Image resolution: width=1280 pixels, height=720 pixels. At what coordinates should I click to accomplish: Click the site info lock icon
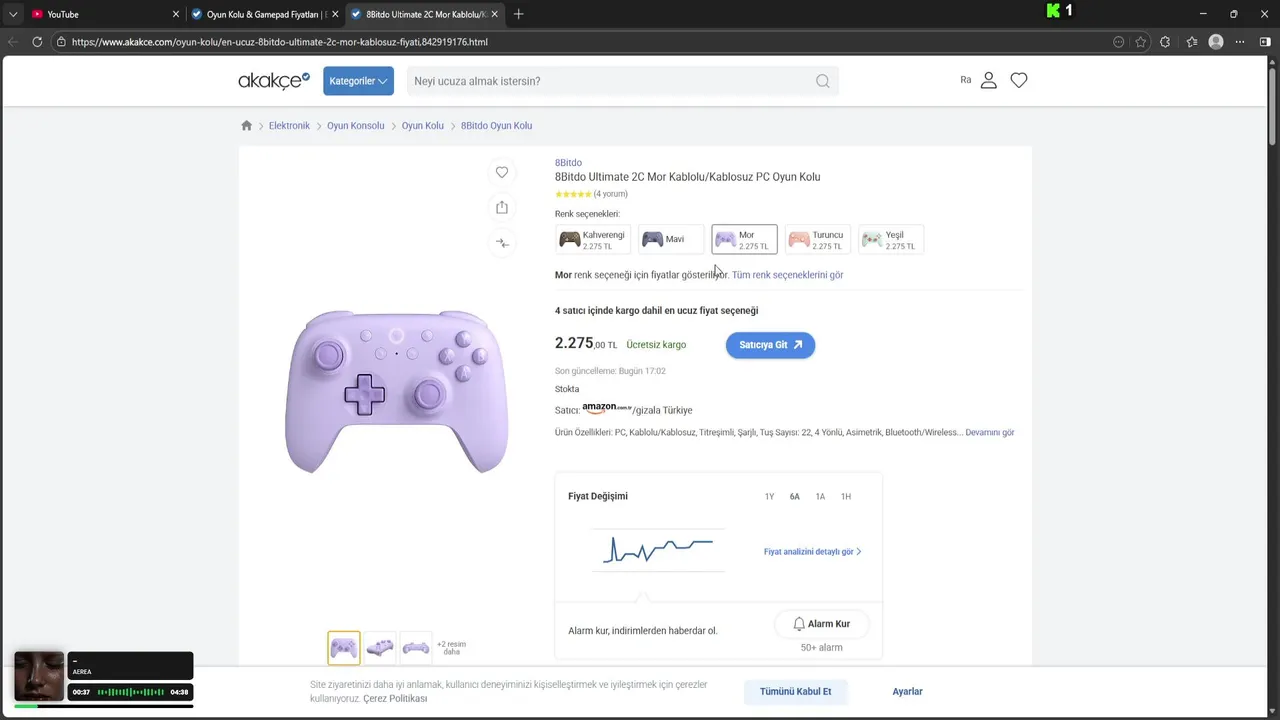(x=61, y=42)
